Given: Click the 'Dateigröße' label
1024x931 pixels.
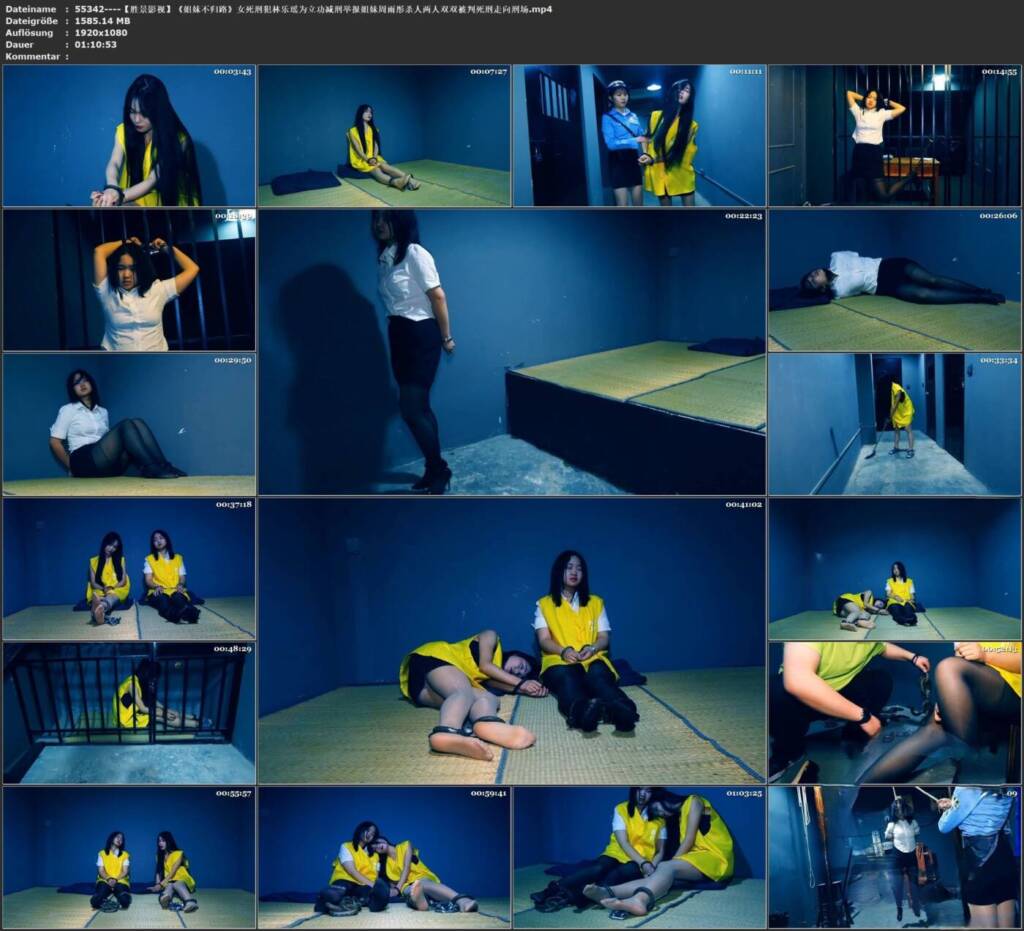Looking at the screenshot, I should 31,21.
